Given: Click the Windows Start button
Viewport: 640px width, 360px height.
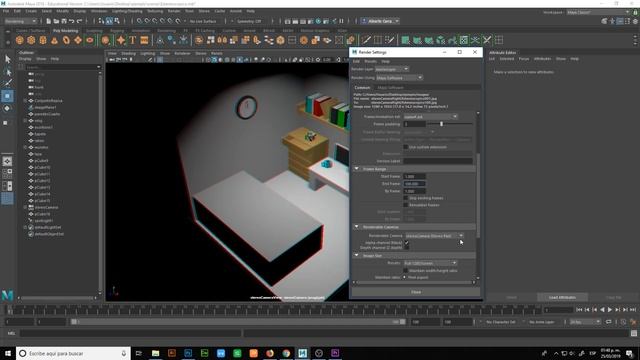Looking at the screenshot, I should click(x=8, y=353).
